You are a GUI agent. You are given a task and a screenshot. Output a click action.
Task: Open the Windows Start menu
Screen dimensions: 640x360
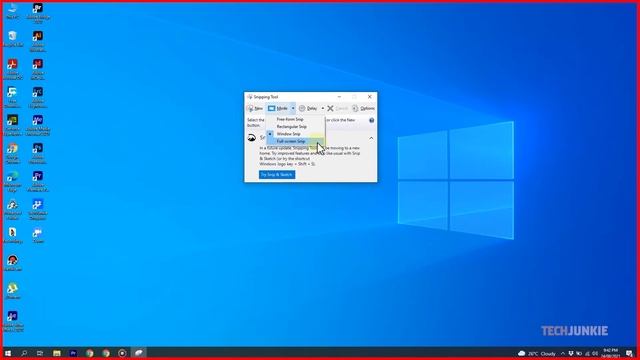pos(8,353)
